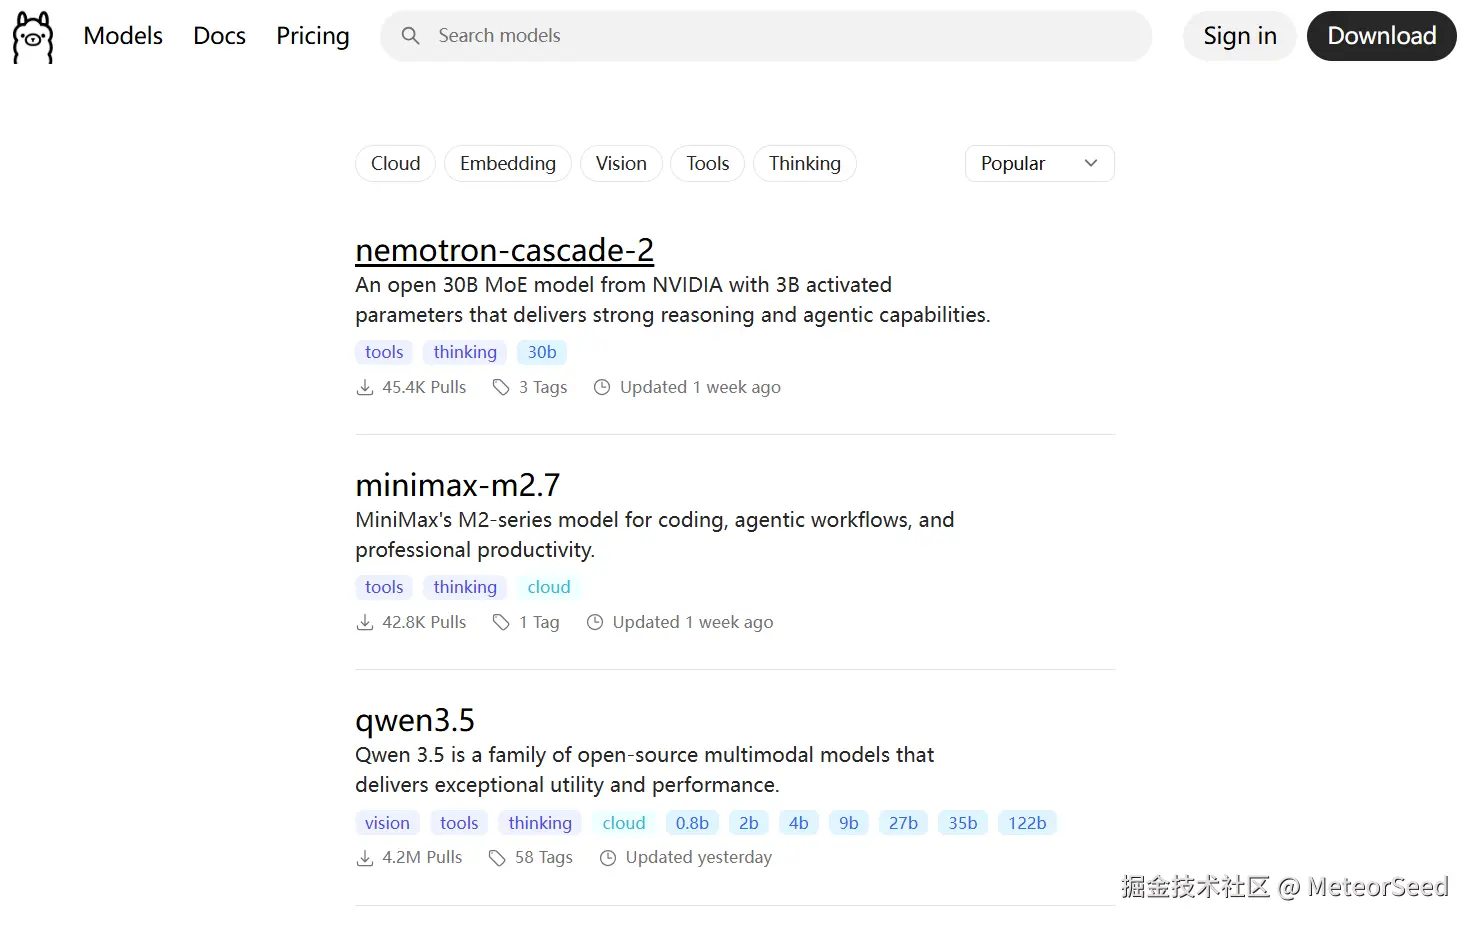
Task: Click the tag icon beside 3 Tags
Action: click(501, 388)
